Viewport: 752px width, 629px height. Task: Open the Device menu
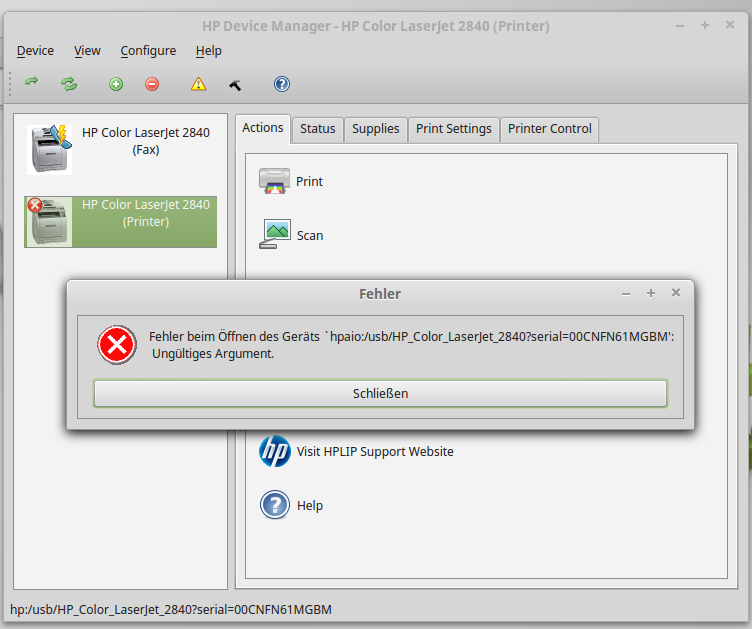coord(35,51)
